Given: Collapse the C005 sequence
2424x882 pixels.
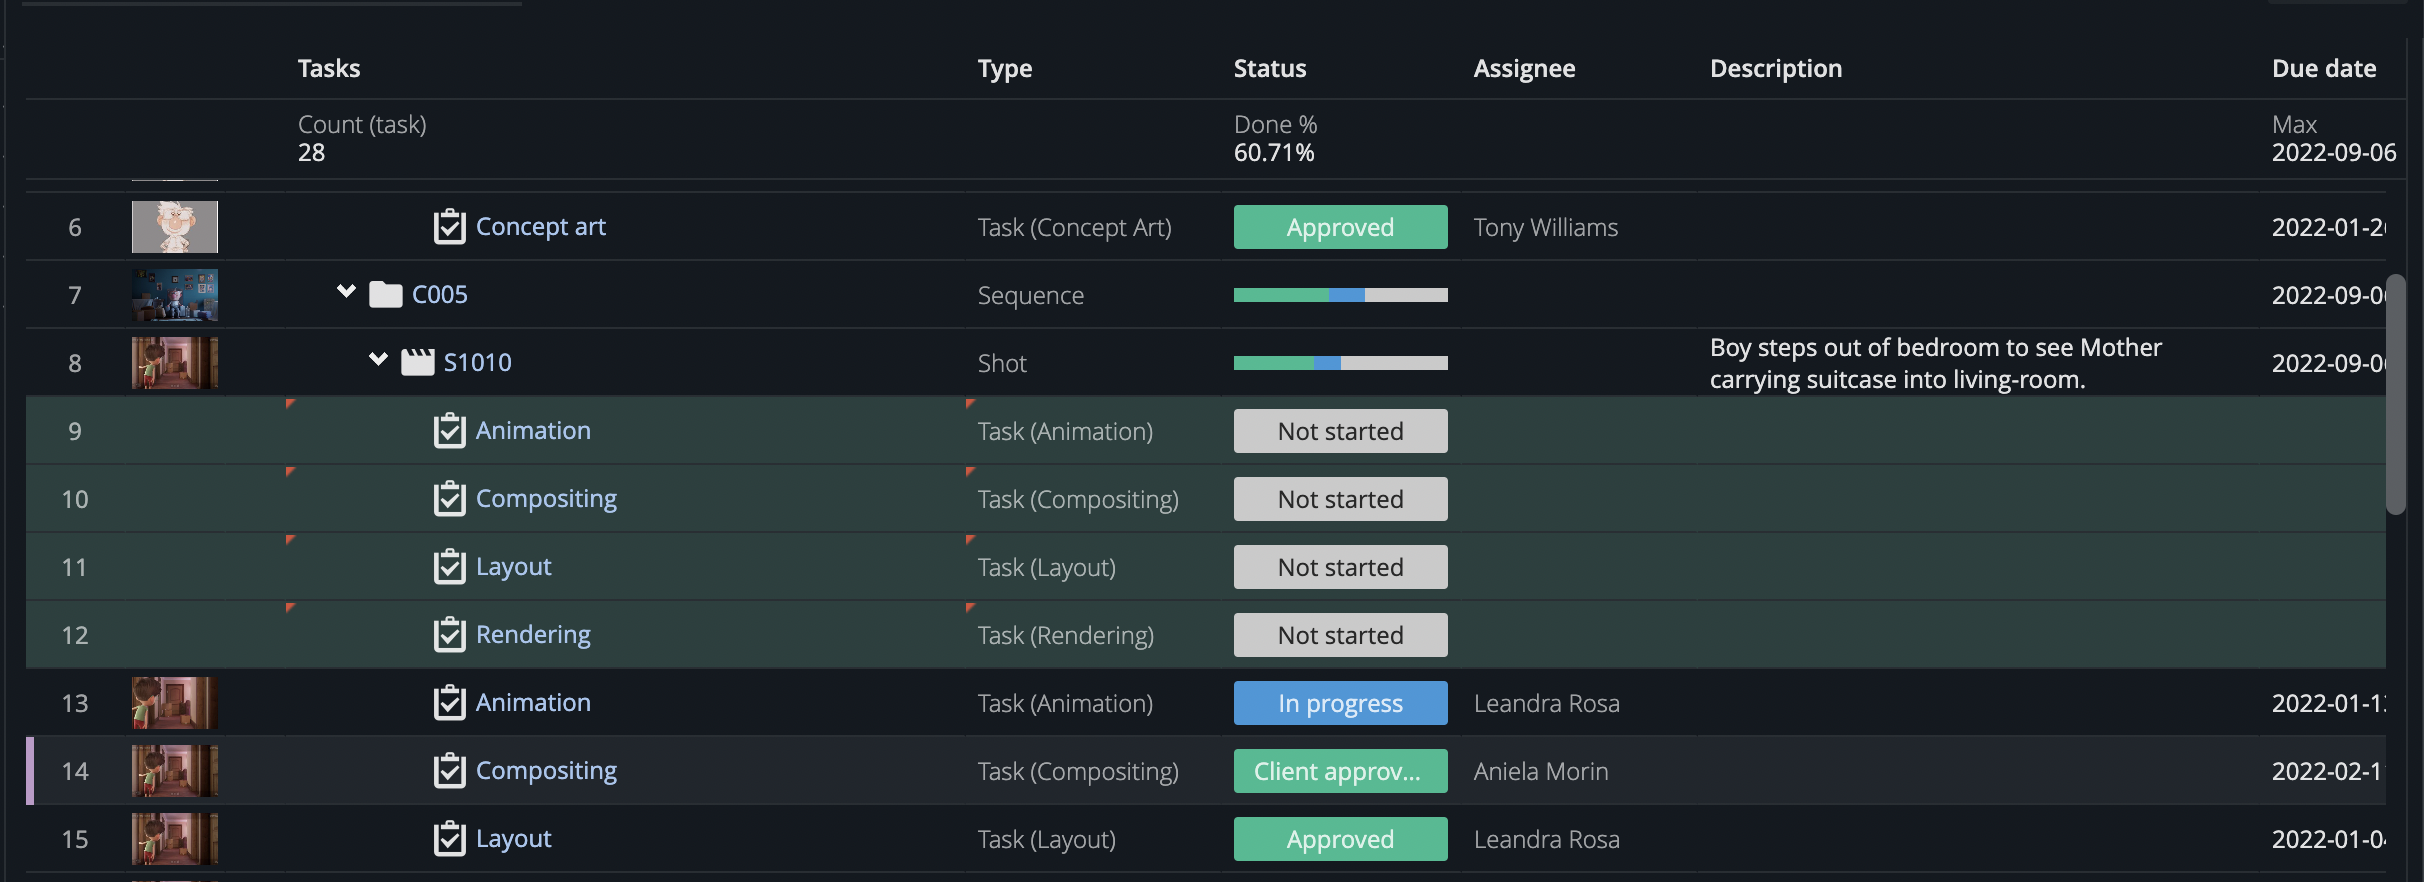Looking at the screenshot, I should pos(346,292).
